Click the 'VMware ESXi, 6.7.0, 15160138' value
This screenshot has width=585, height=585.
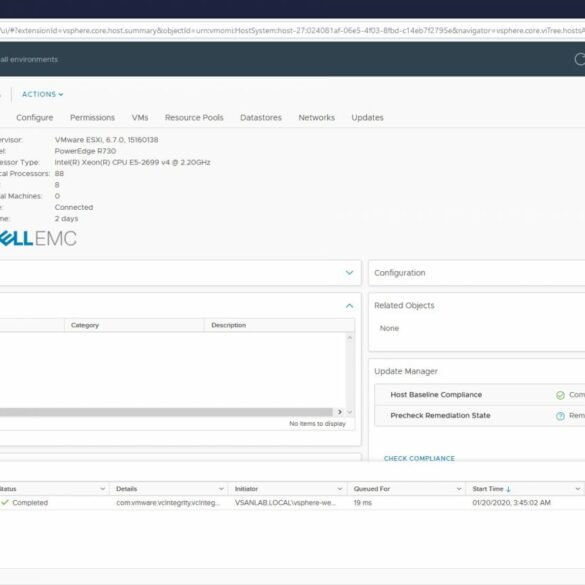(x=106, y=140)
